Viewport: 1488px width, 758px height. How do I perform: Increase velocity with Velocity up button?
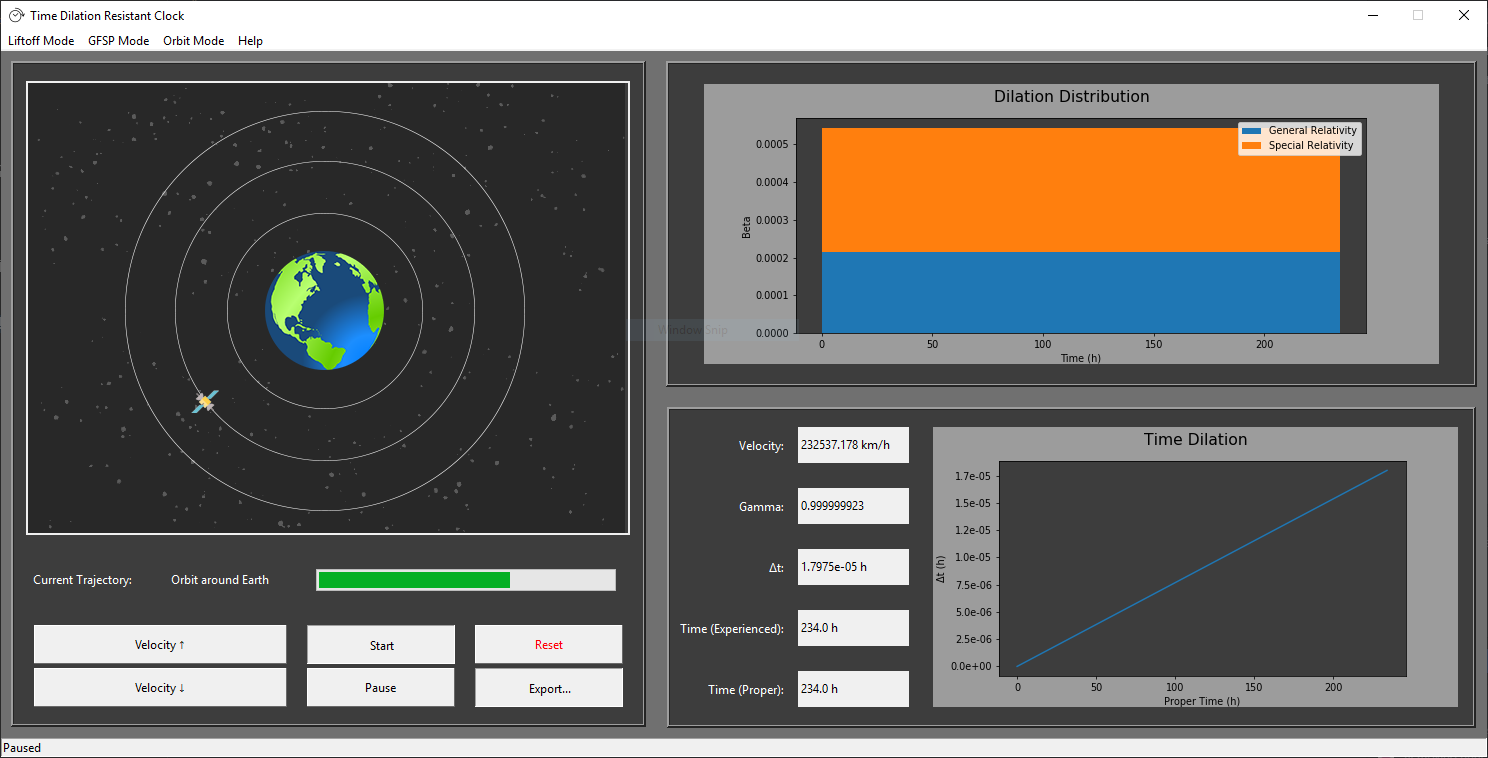[x=159, y=644]
